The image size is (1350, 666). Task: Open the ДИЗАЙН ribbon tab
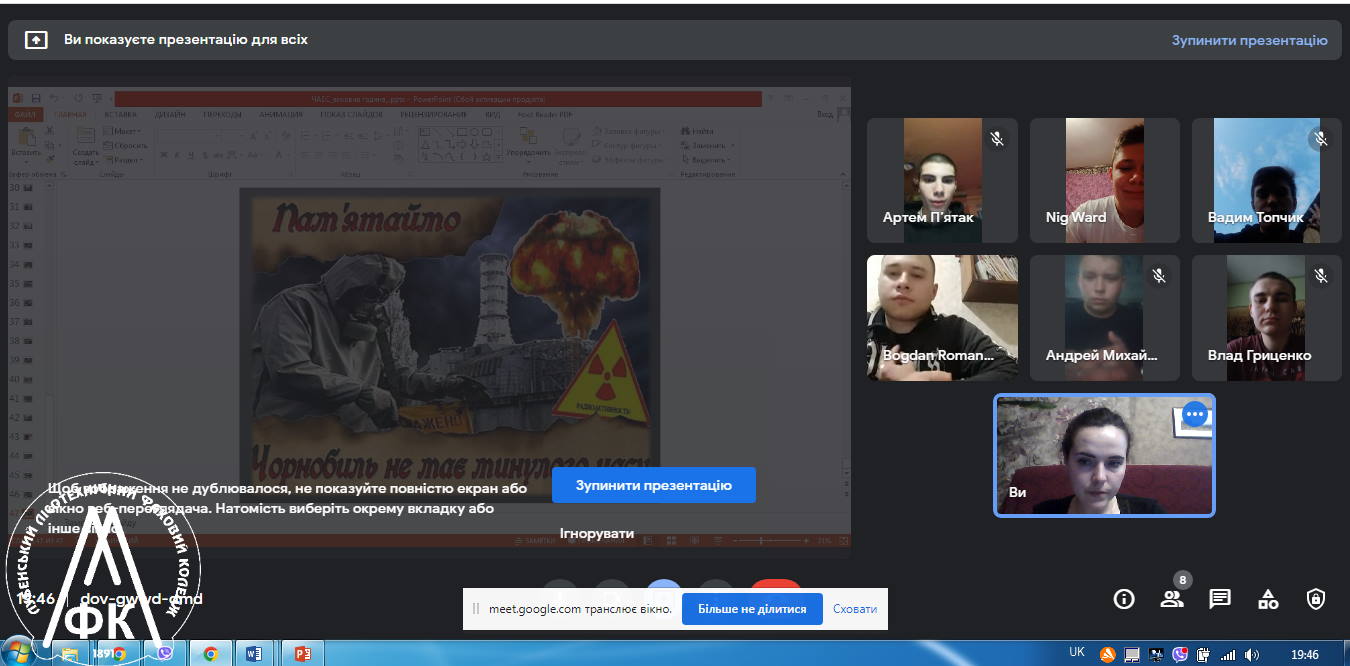[x=170, y=114]
